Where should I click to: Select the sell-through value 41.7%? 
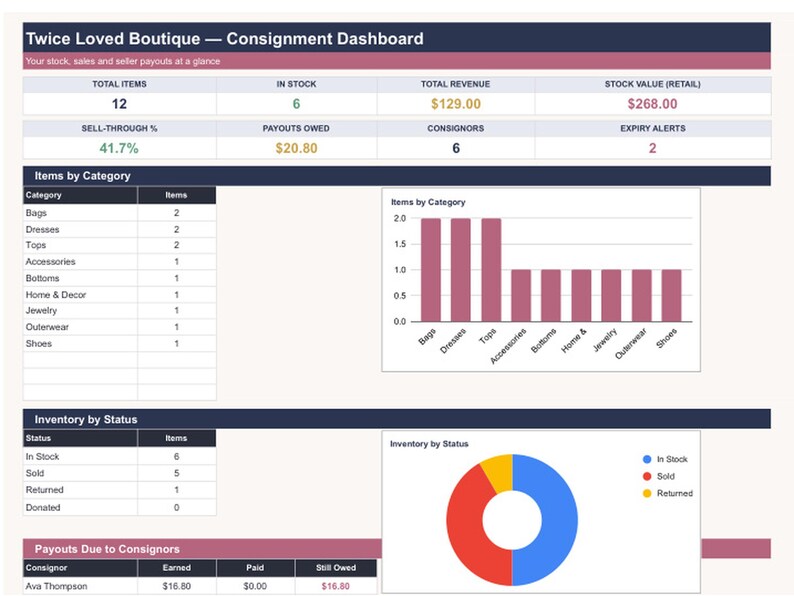[119, 148]
